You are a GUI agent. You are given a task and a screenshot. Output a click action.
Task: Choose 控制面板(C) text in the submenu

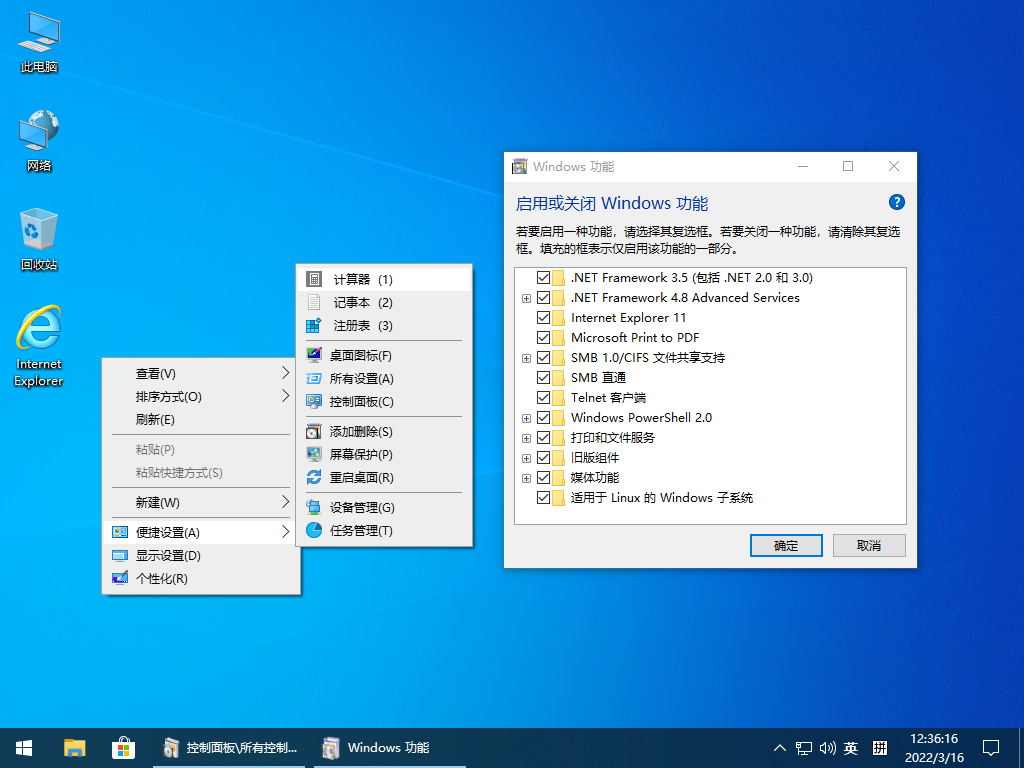(x=361, y=402)
